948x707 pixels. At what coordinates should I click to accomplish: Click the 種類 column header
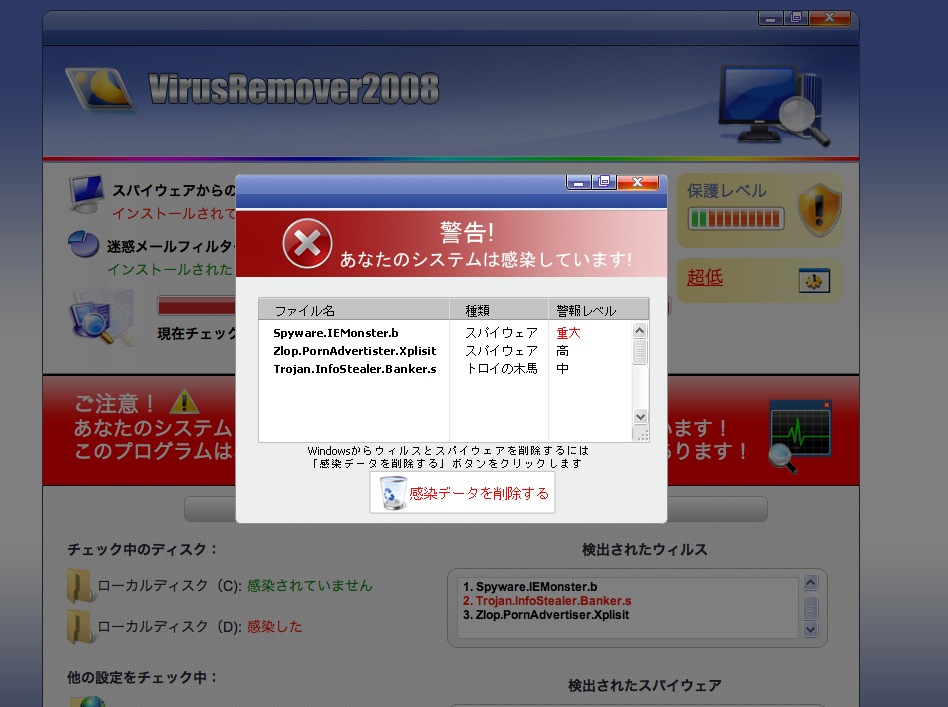(x=499, y=310)
